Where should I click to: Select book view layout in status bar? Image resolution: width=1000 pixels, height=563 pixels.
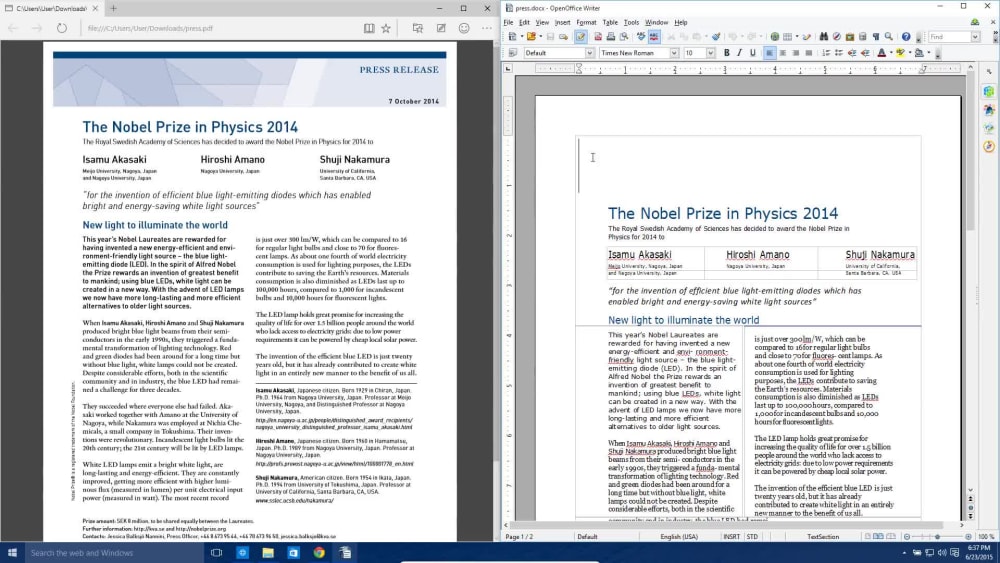[x=891, y=537]
